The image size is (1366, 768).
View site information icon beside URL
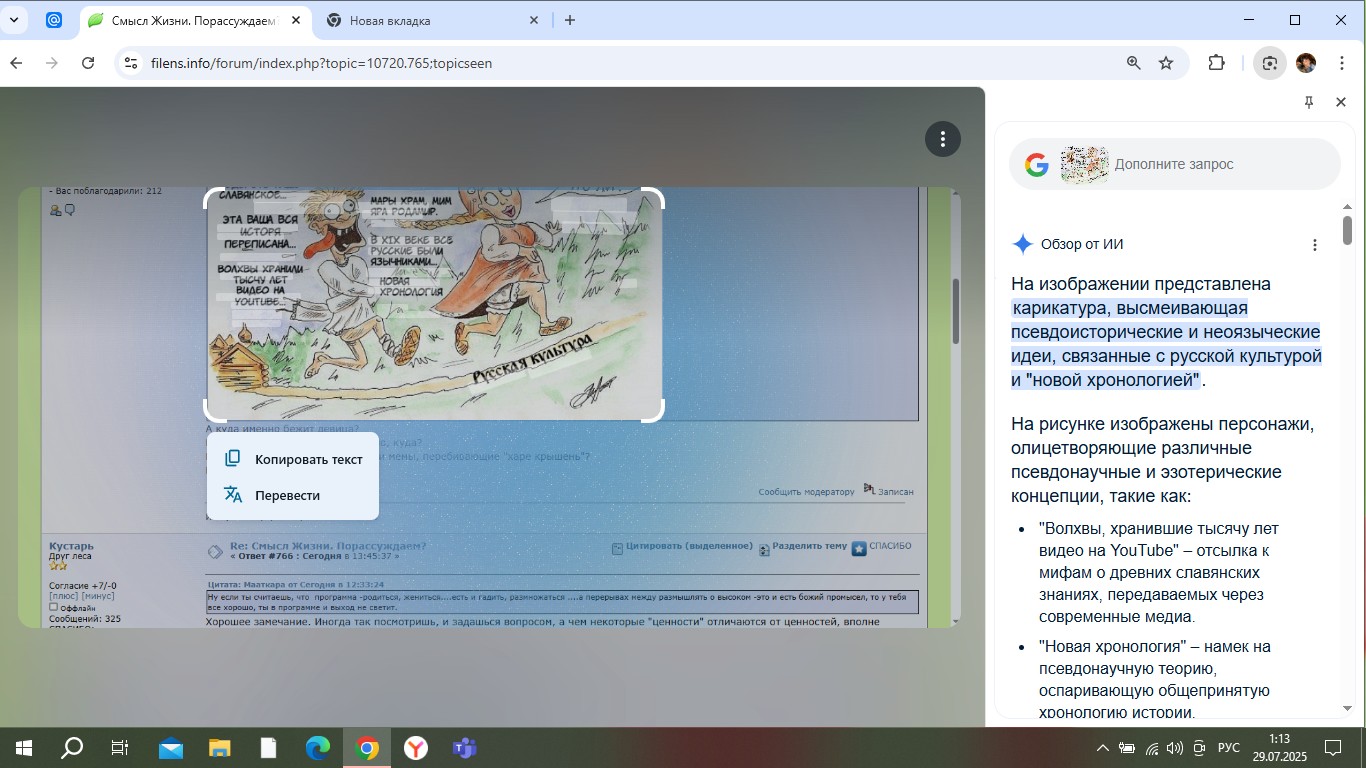click(130, 63)
